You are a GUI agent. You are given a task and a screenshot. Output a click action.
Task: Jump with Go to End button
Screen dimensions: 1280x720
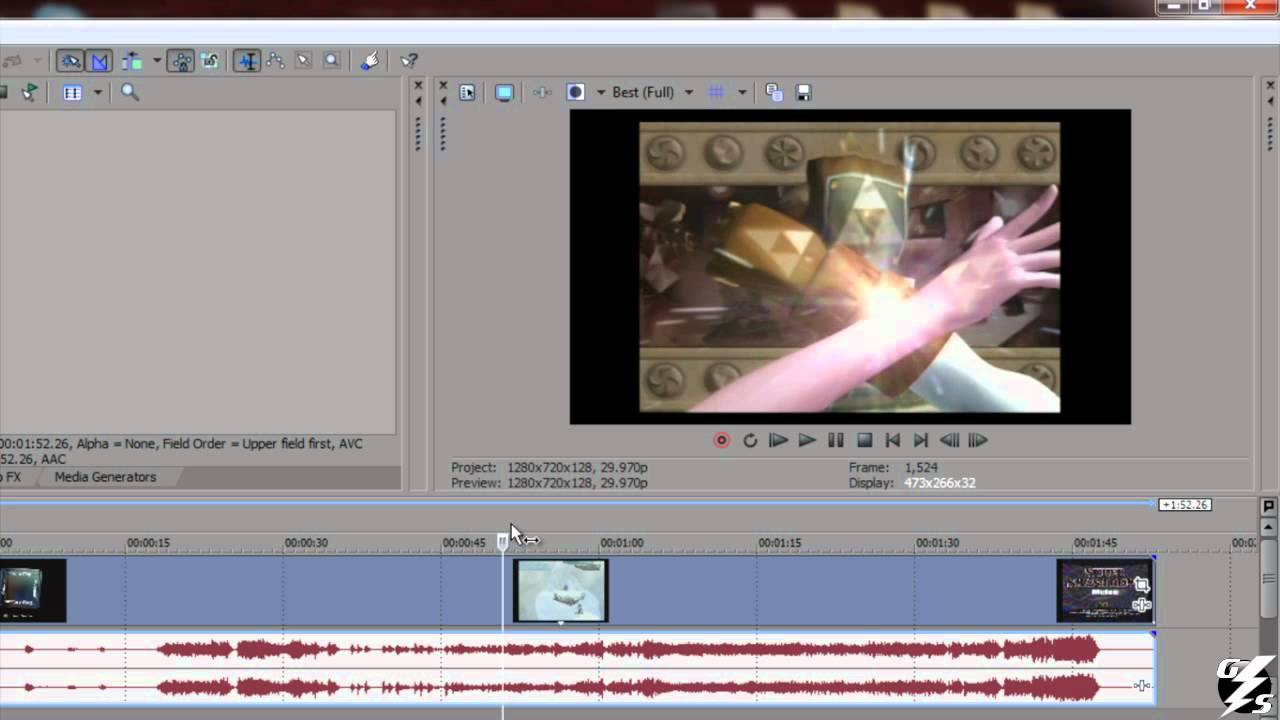click(x=921, y=440)
